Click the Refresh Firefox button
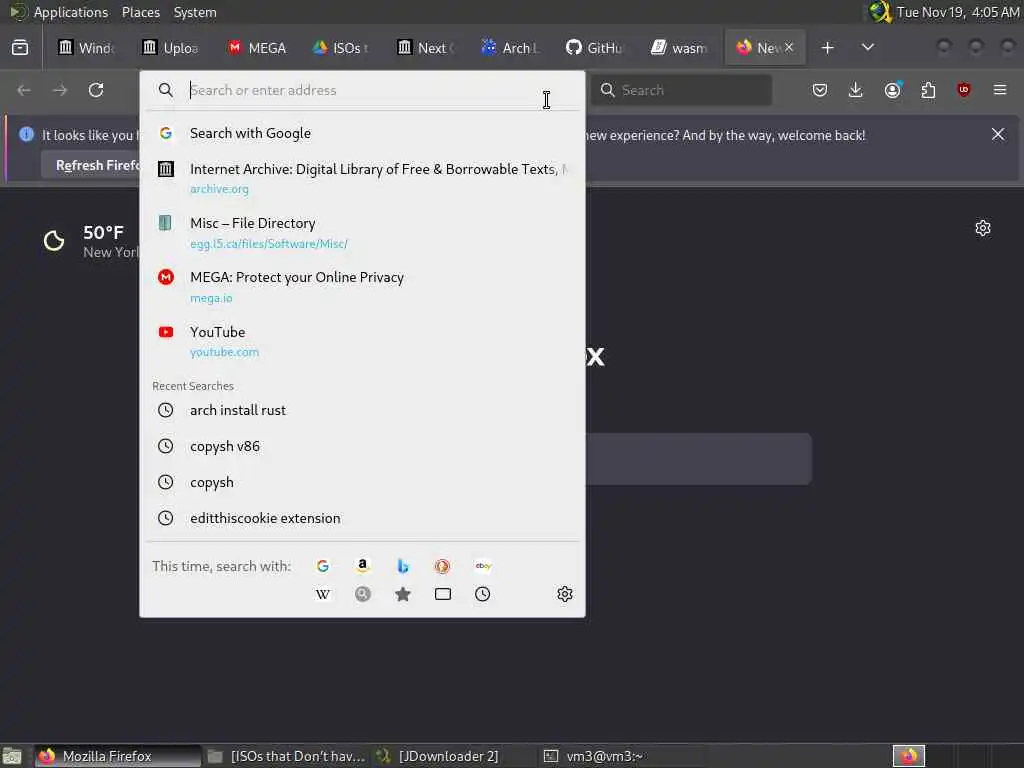1024x768 pixels. coord(91,165)
